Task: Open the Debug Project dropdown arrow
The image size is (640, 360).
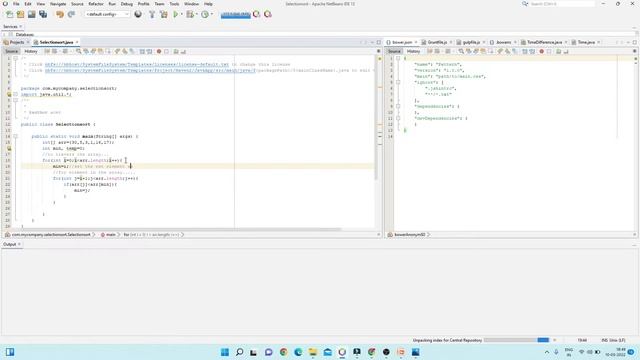Action: (196, 14)
